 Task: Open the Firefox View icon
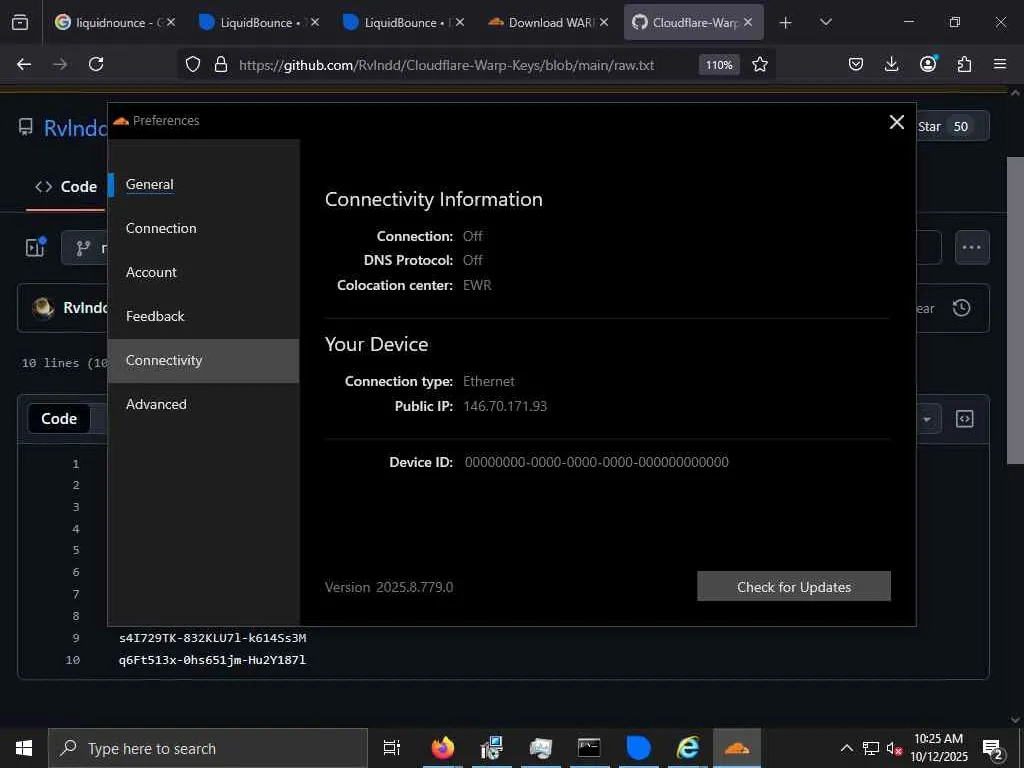click(x=20, y=23)
